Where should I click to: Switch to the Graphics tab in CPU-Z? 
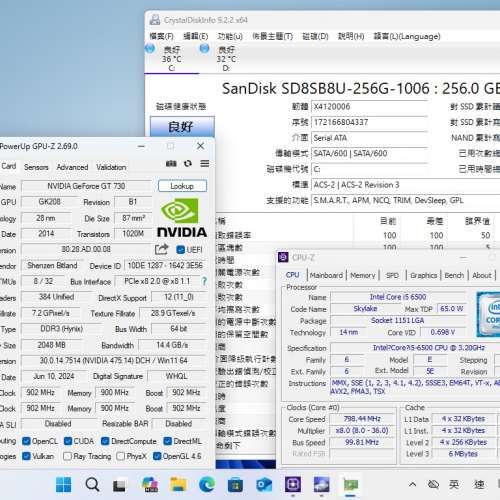click(423, 275)
